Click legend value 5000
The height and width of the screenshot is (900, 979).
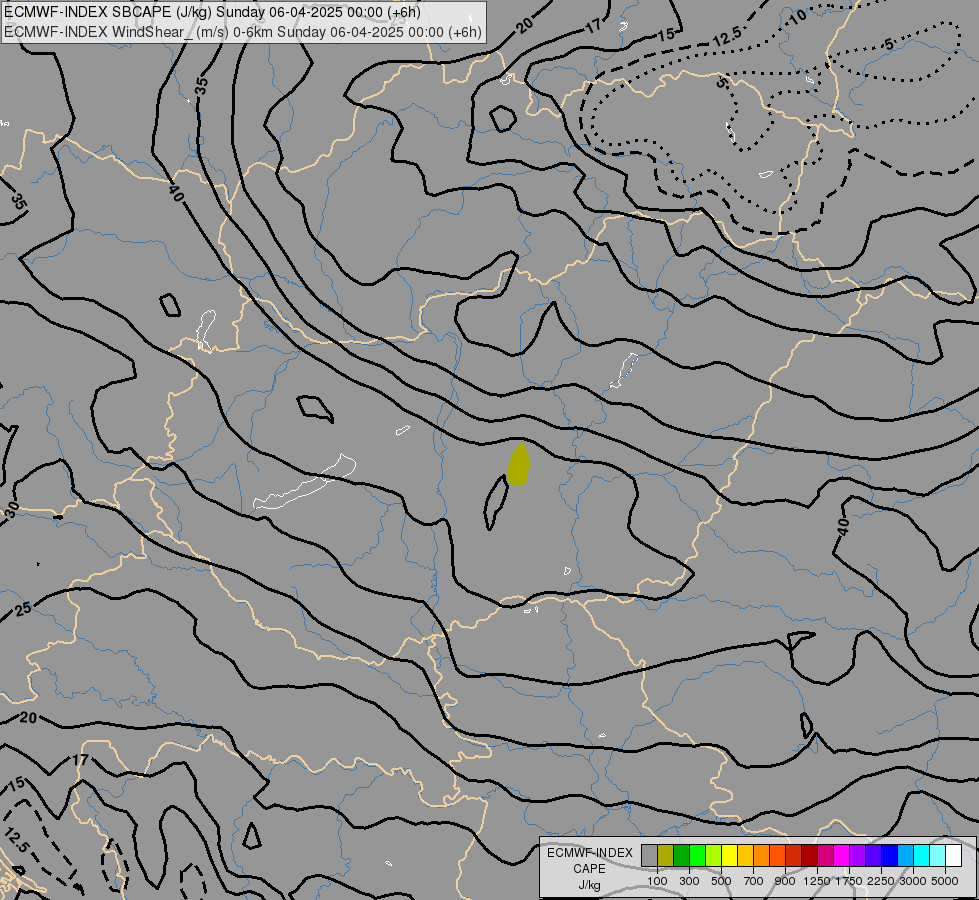tap(945, 881)
